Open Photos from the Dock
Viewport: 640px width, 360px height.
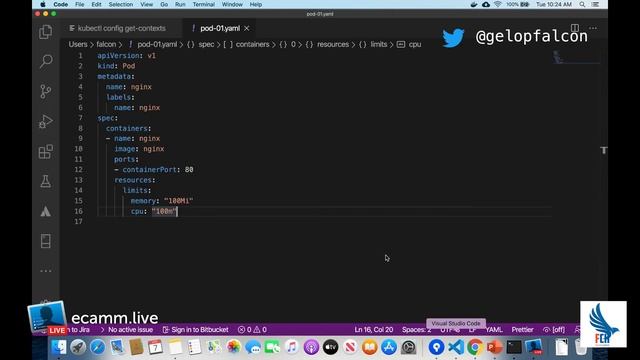click(x=234, y=347)
